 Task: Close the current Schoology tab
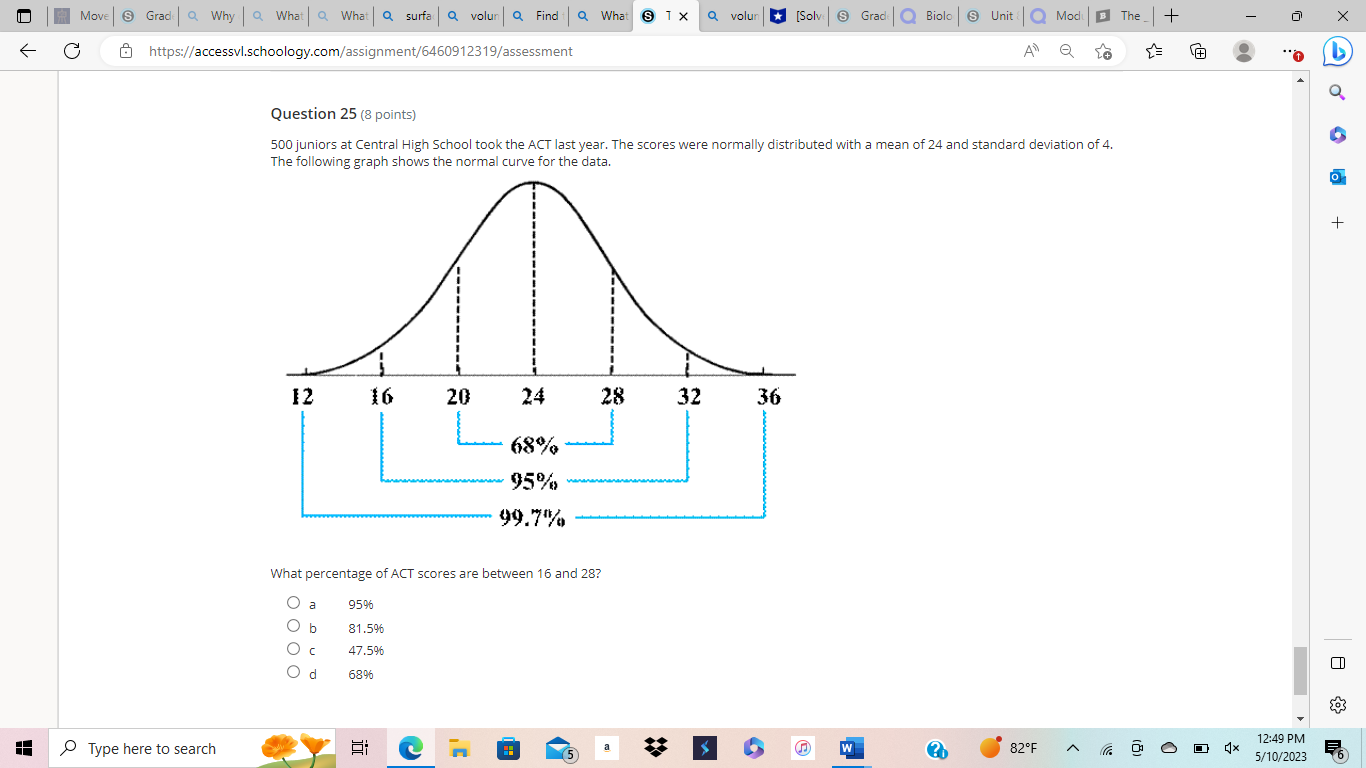(x=683, y=16)
